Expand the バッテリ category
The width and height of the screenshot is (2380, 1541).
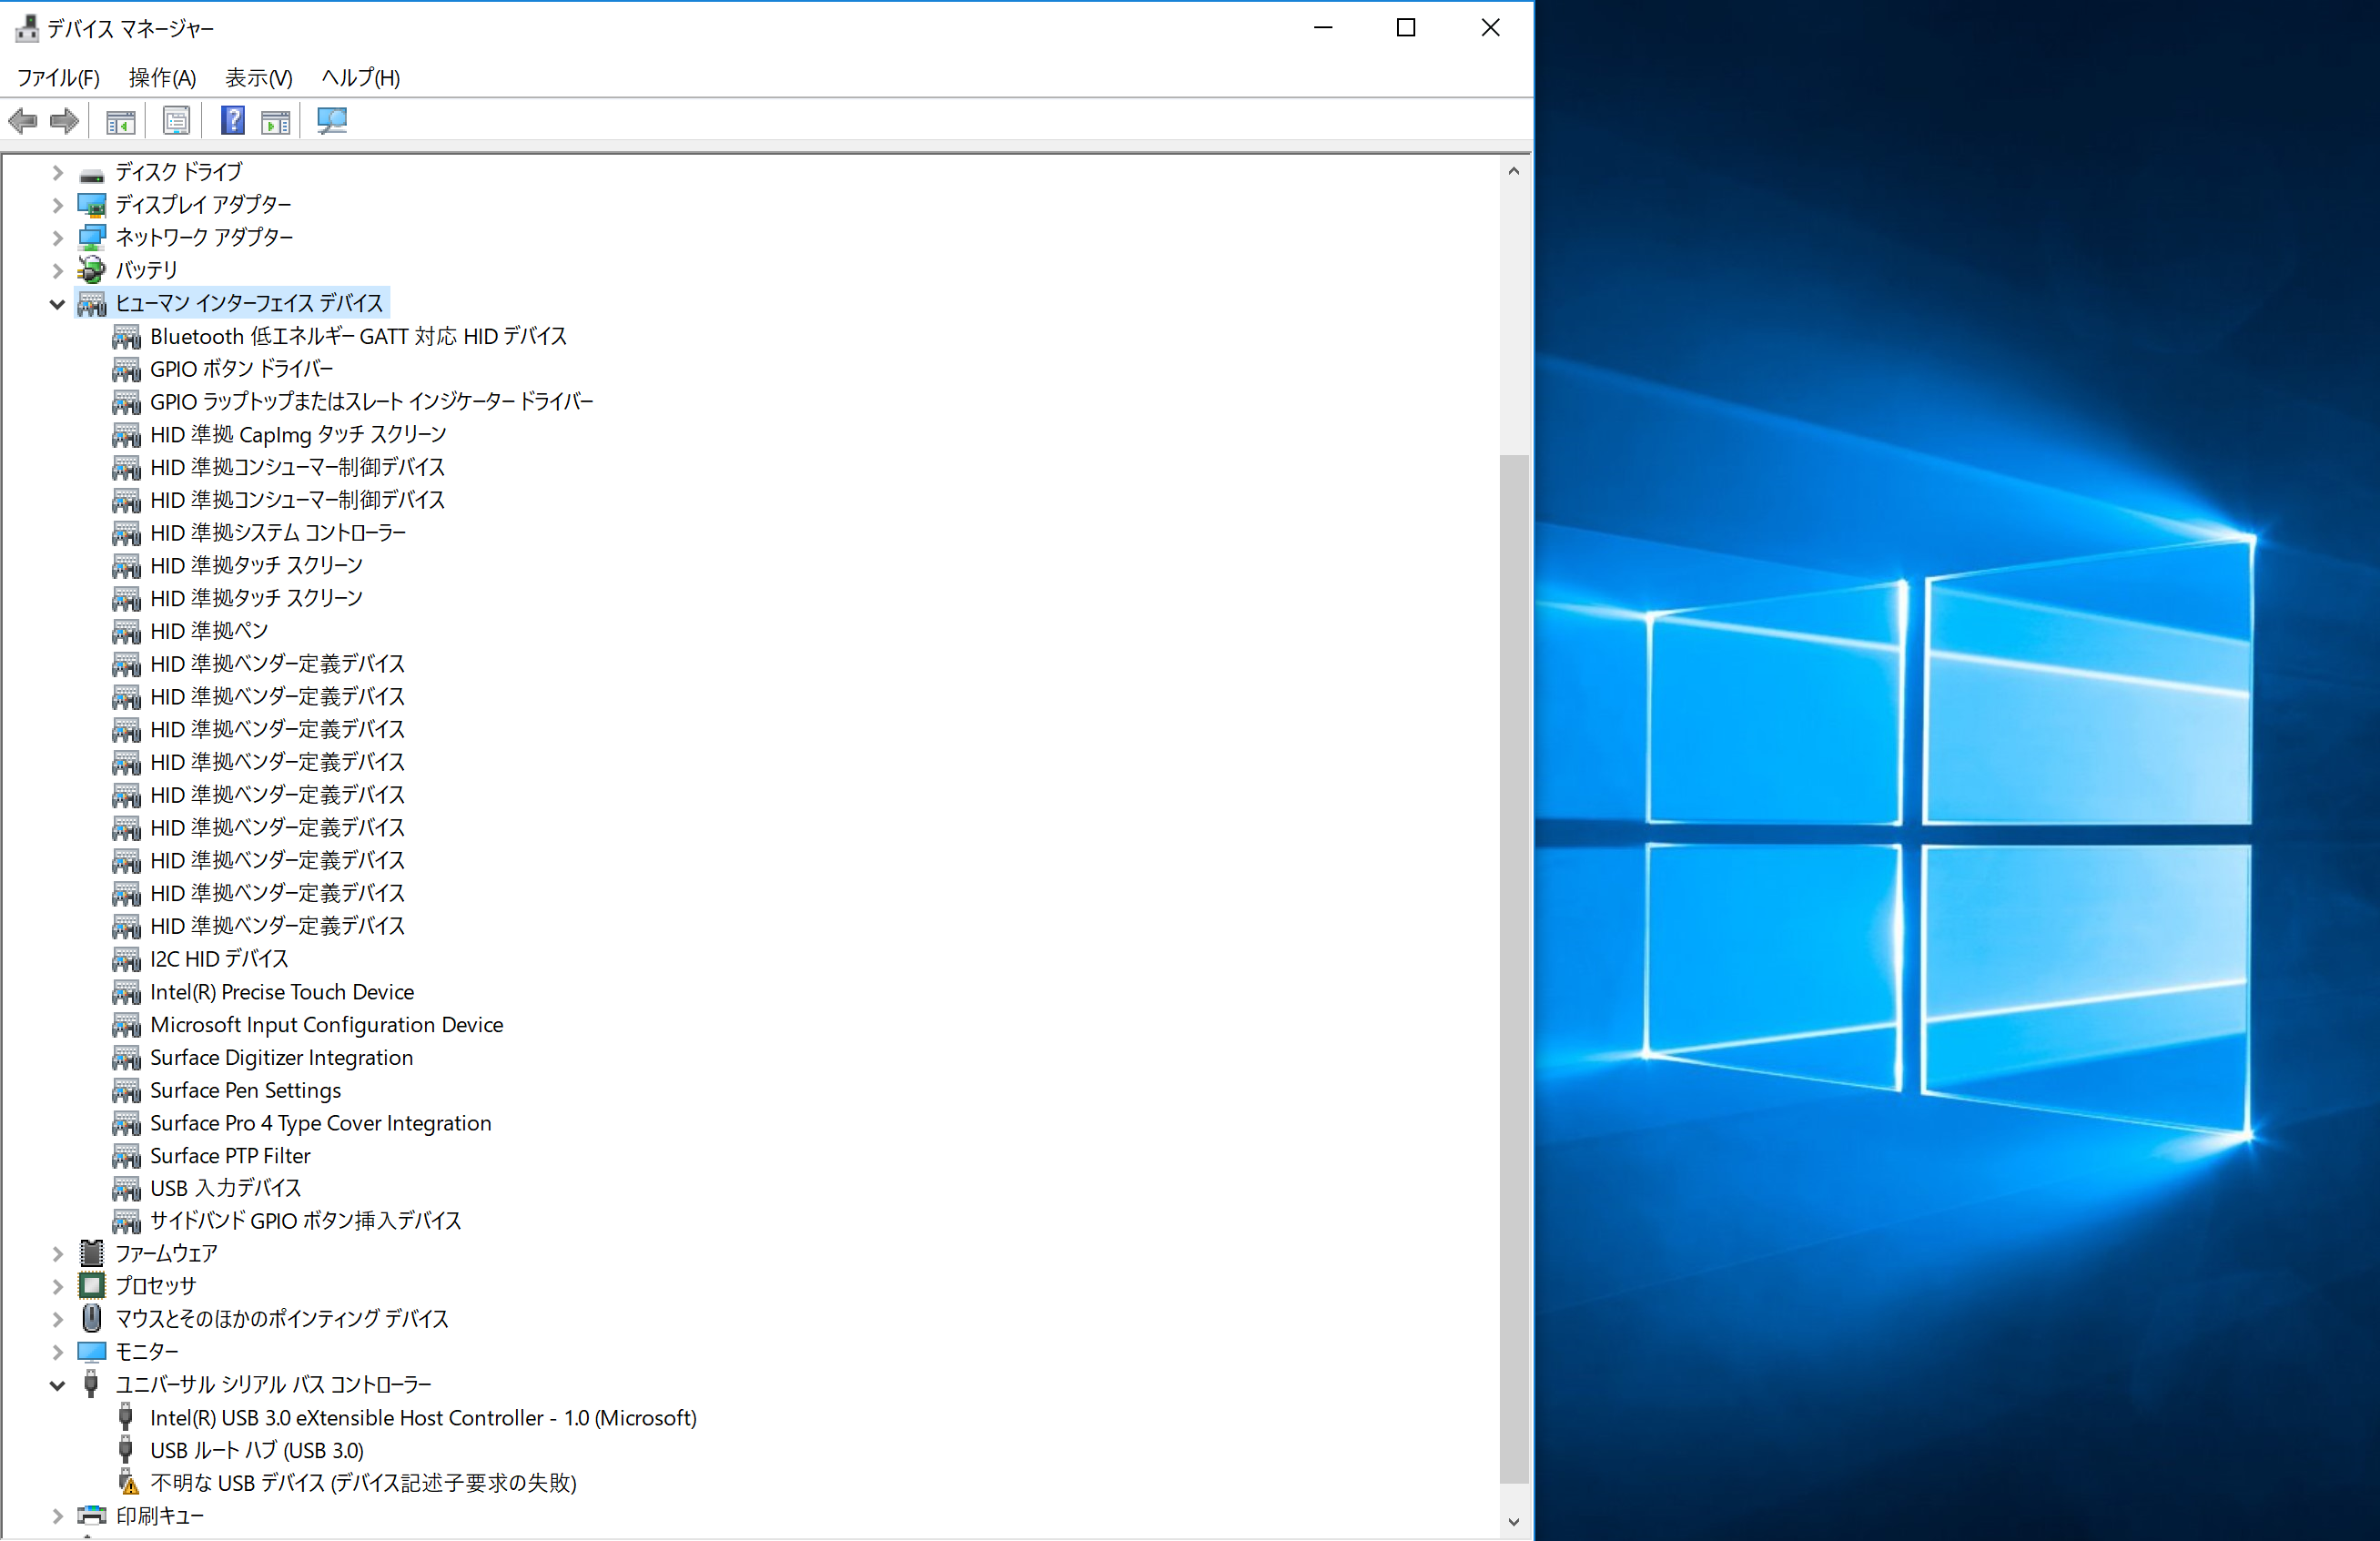pyautogui.click(x=57, y=271)
